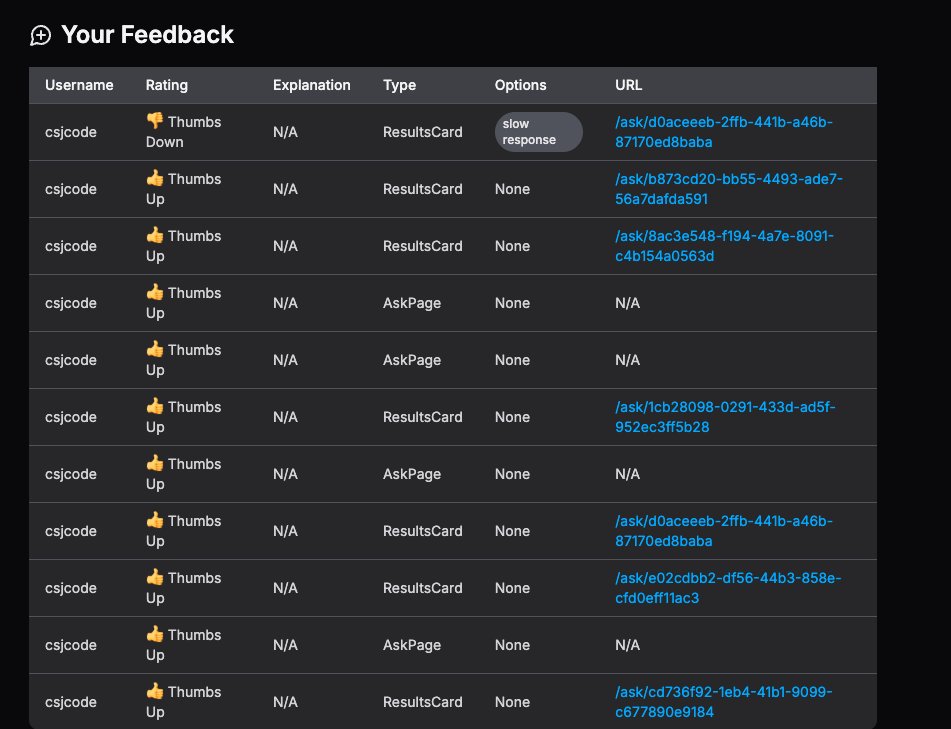Click the thumbs up emoji in the 8ac3e548 row
The width and height of the screenshot is (951, 729).
click(155, 235)
